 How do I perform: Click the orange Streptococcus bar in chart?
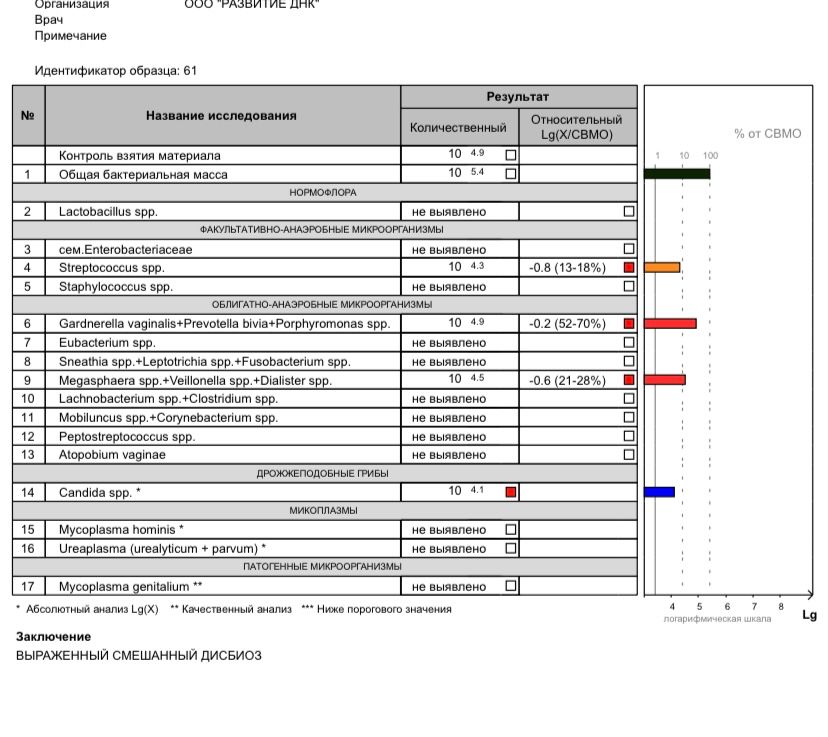pyautogui.click(x=662, y=268)
